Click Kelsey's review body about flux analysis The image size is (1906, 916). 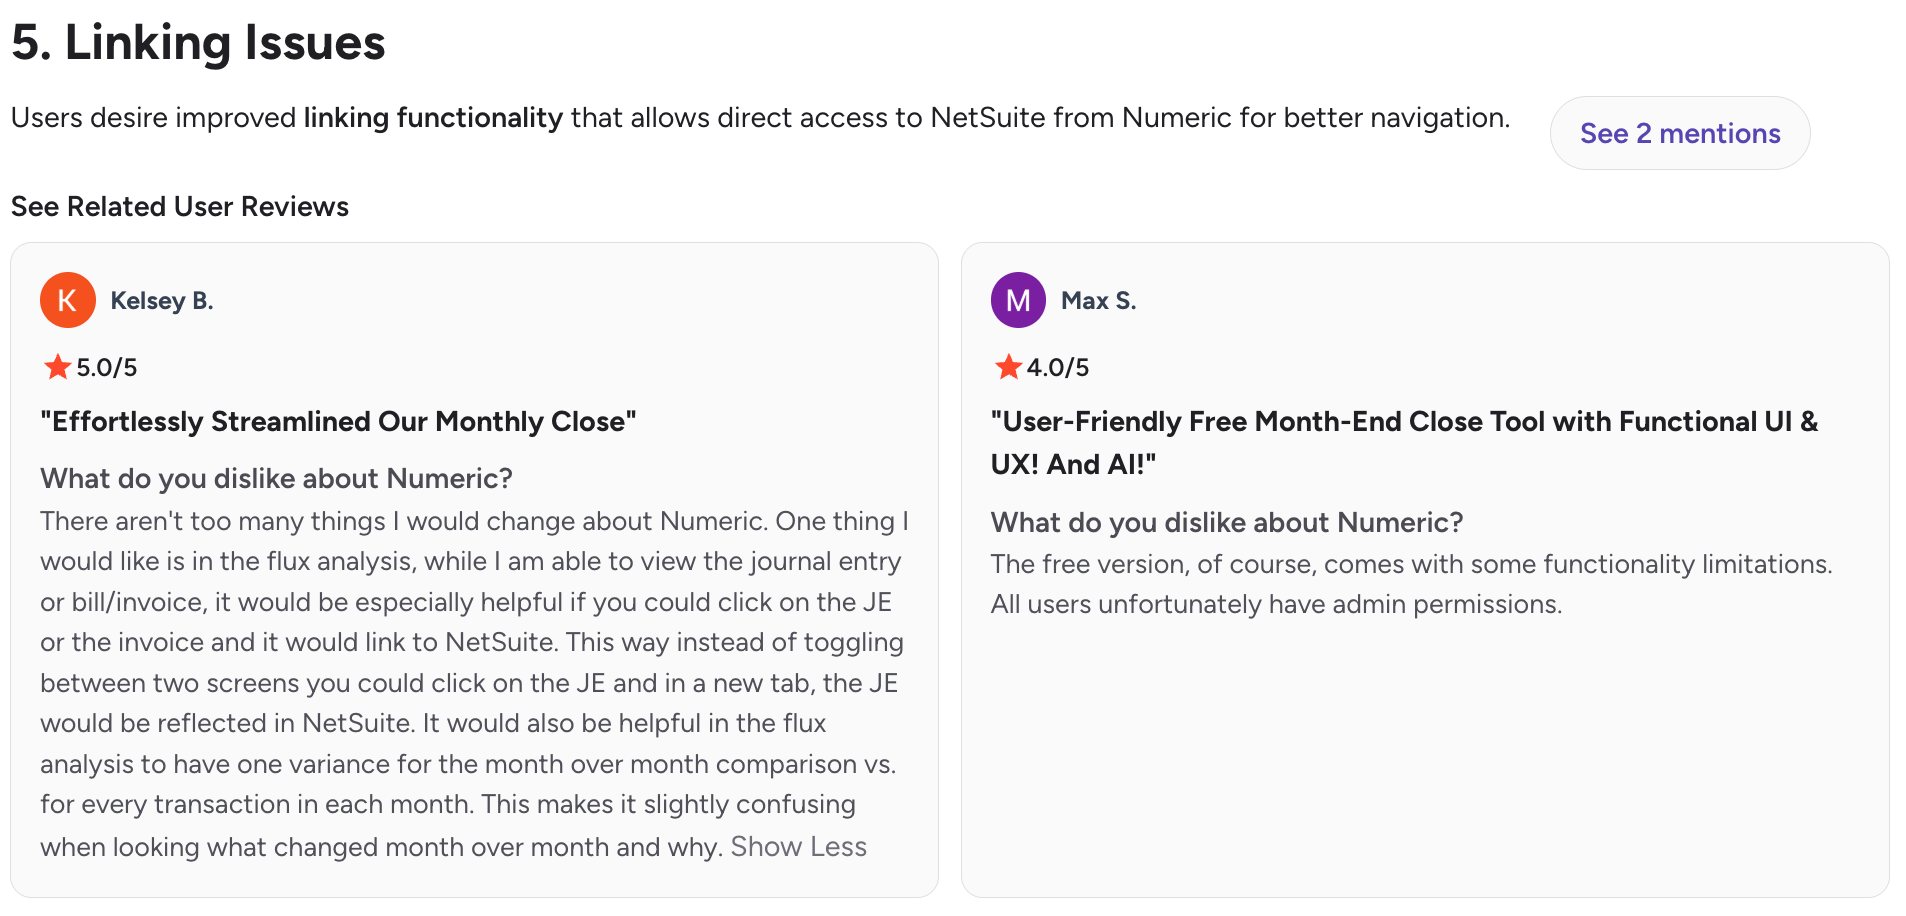pos(474,683)
